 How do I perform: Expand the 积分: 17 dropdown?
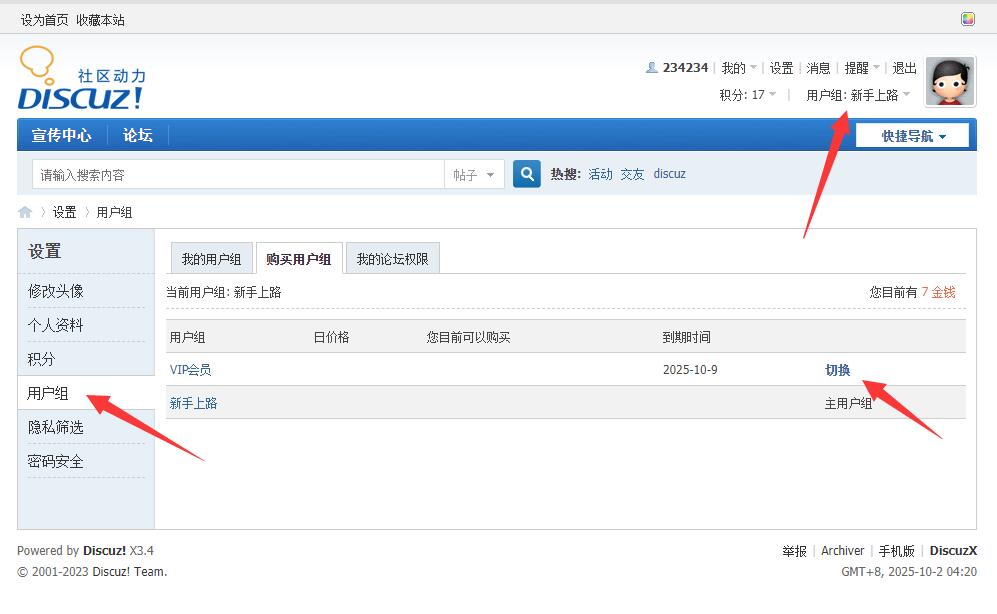pyautogui.click(x=747, y=95)
